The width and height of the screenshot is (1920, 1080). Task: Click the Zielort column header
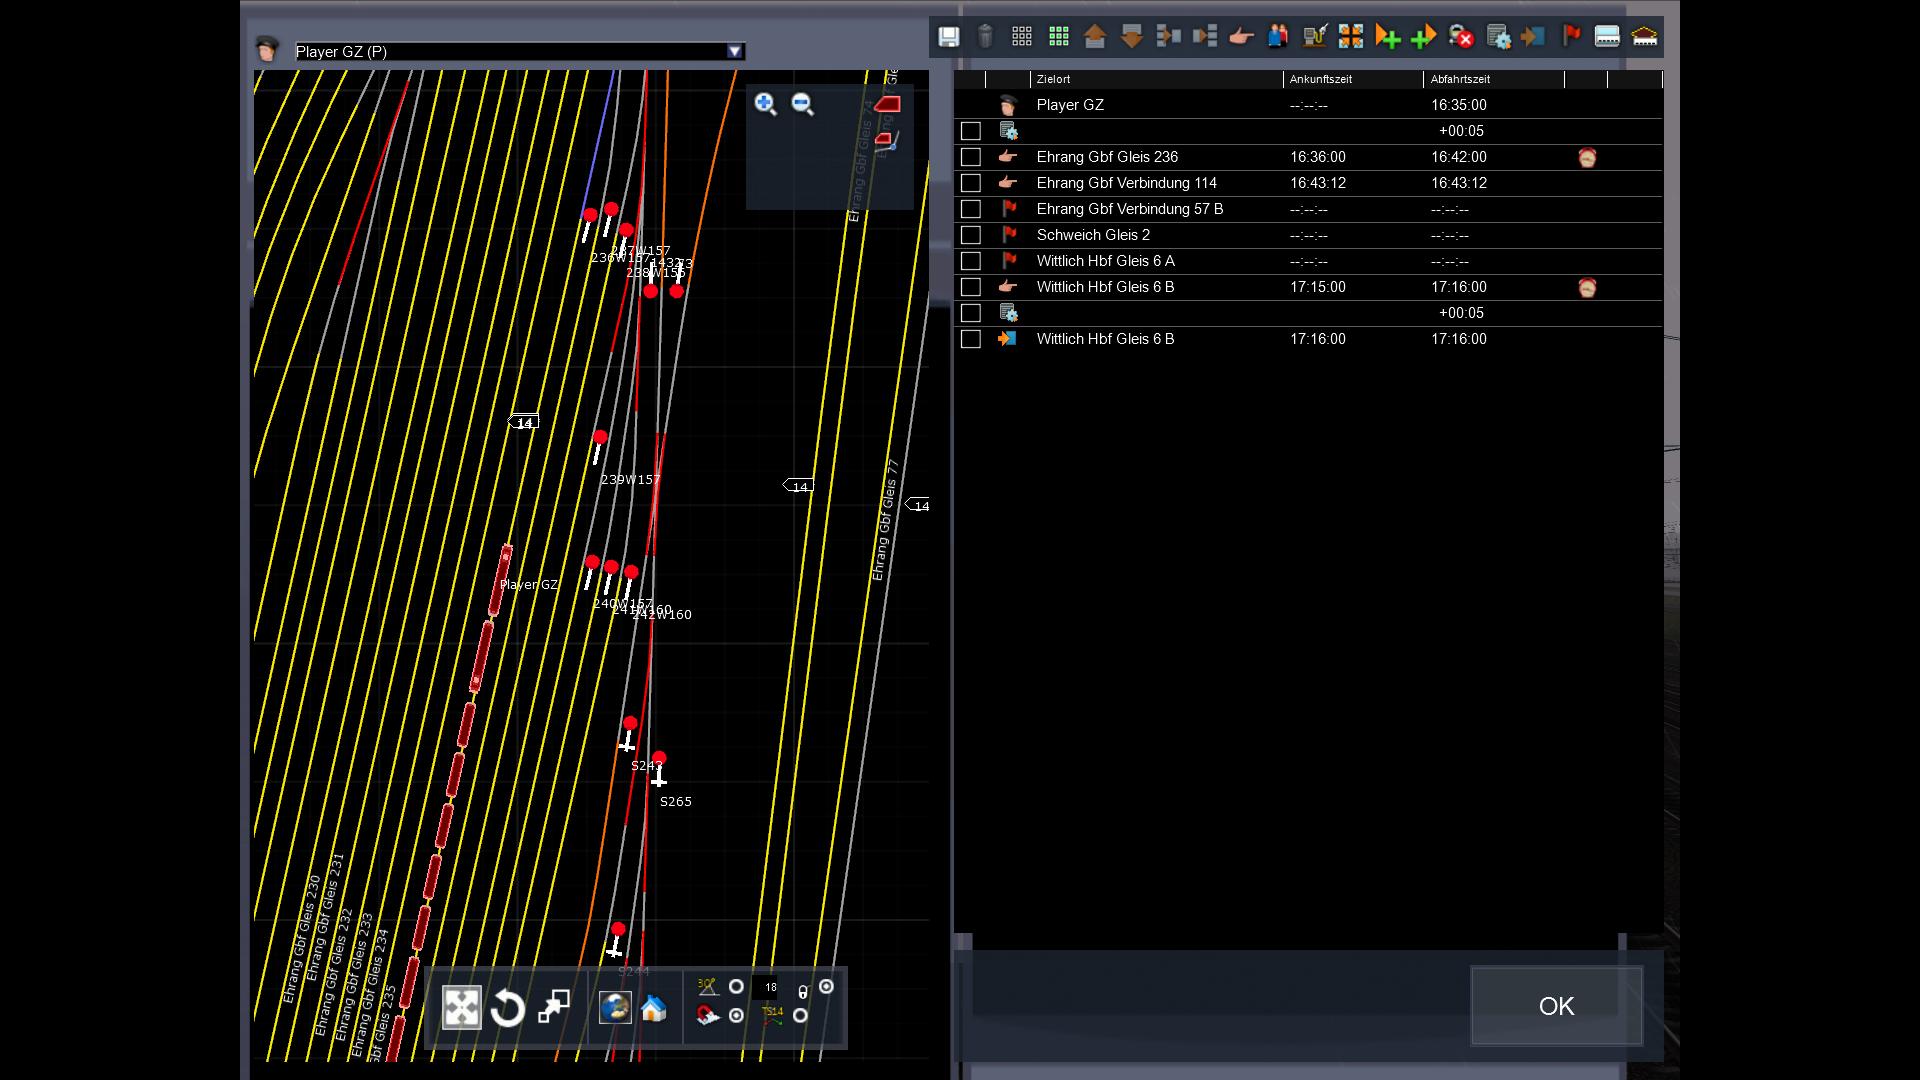point(1156,79)
